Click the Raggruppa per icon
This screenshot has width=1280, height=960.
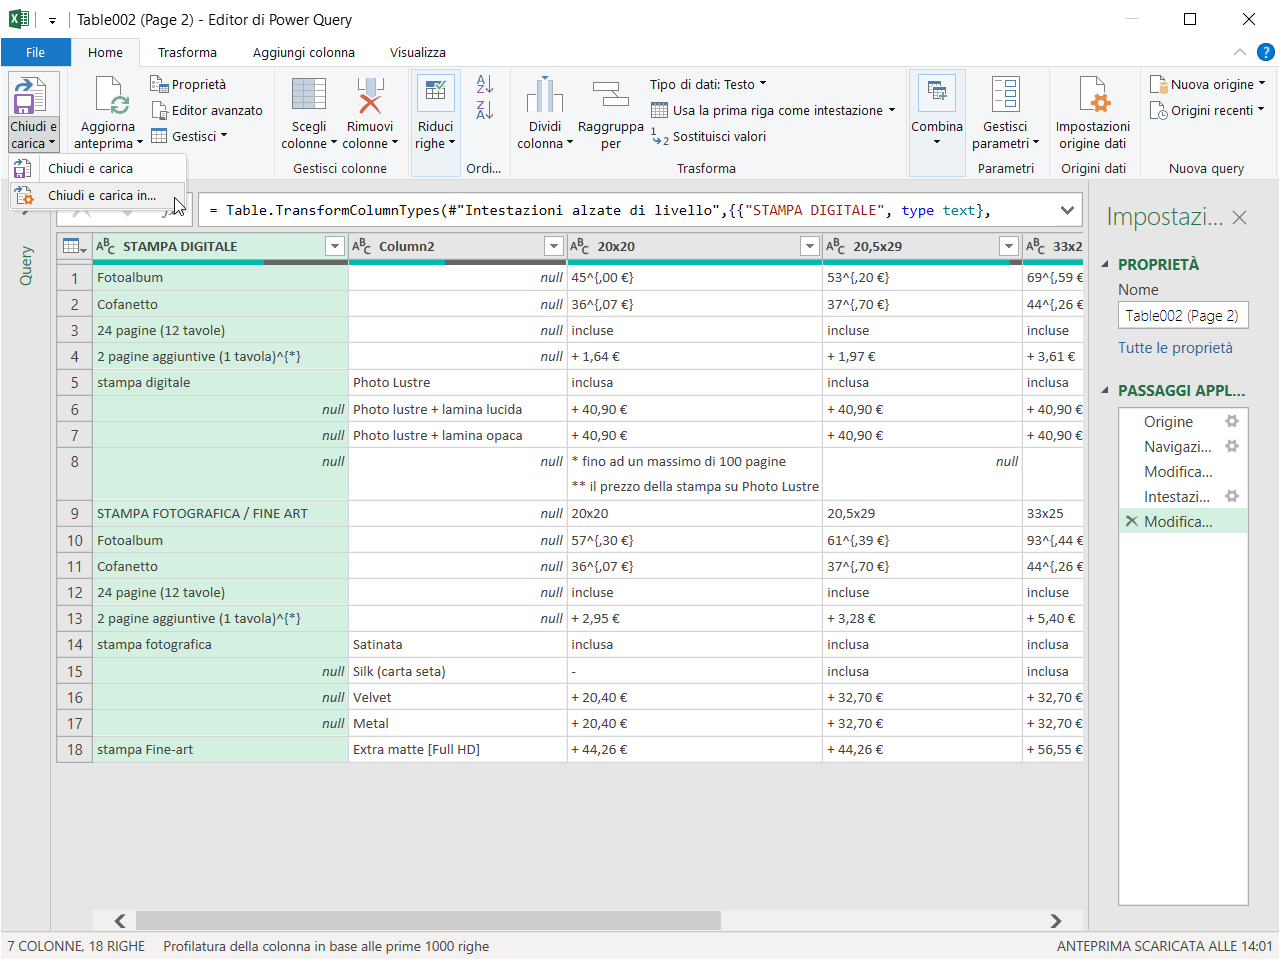click(610, 95)
